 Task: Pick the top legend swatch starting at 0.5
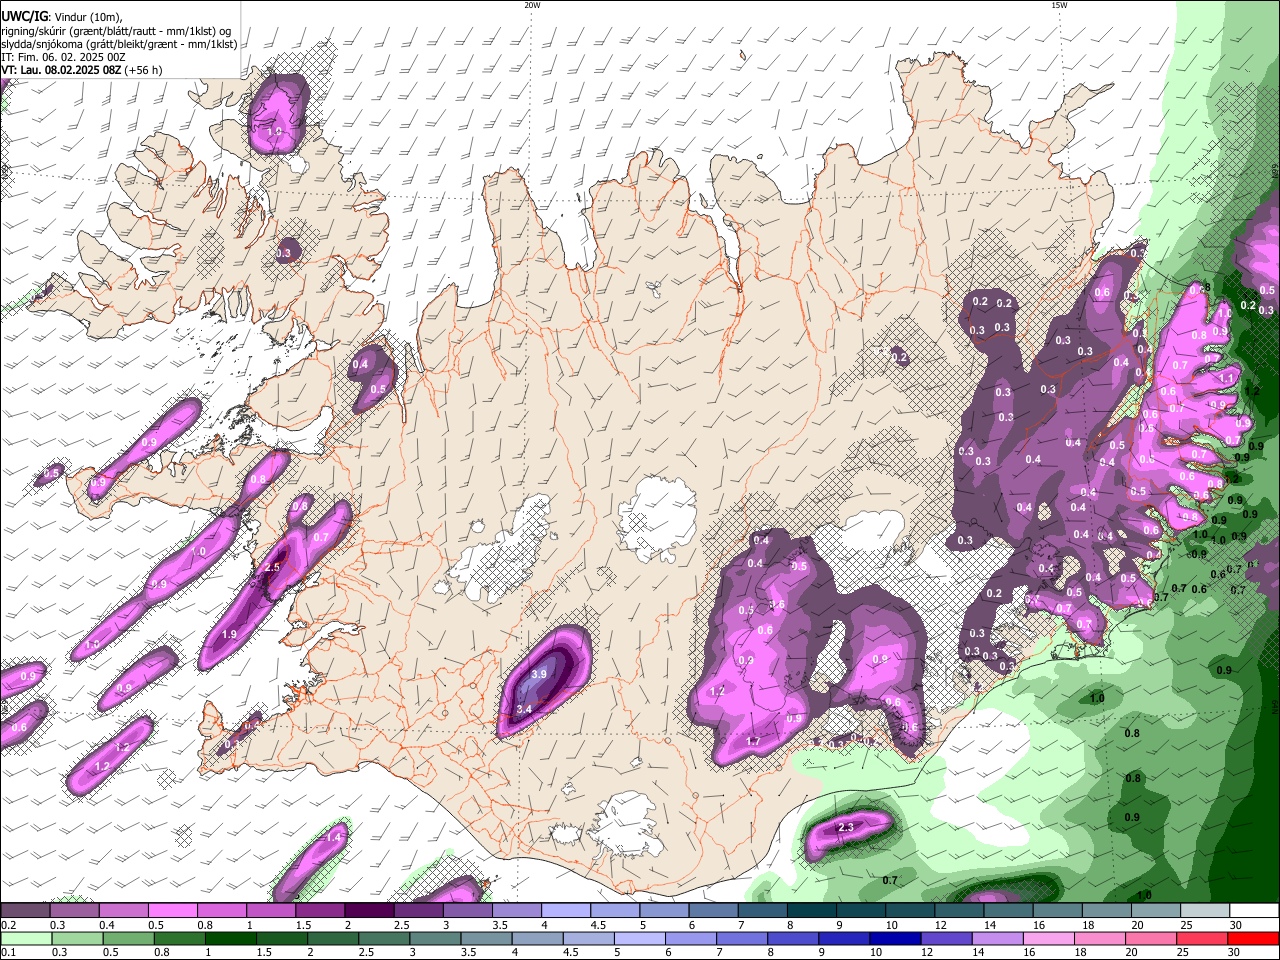click(x=173, y=911)
